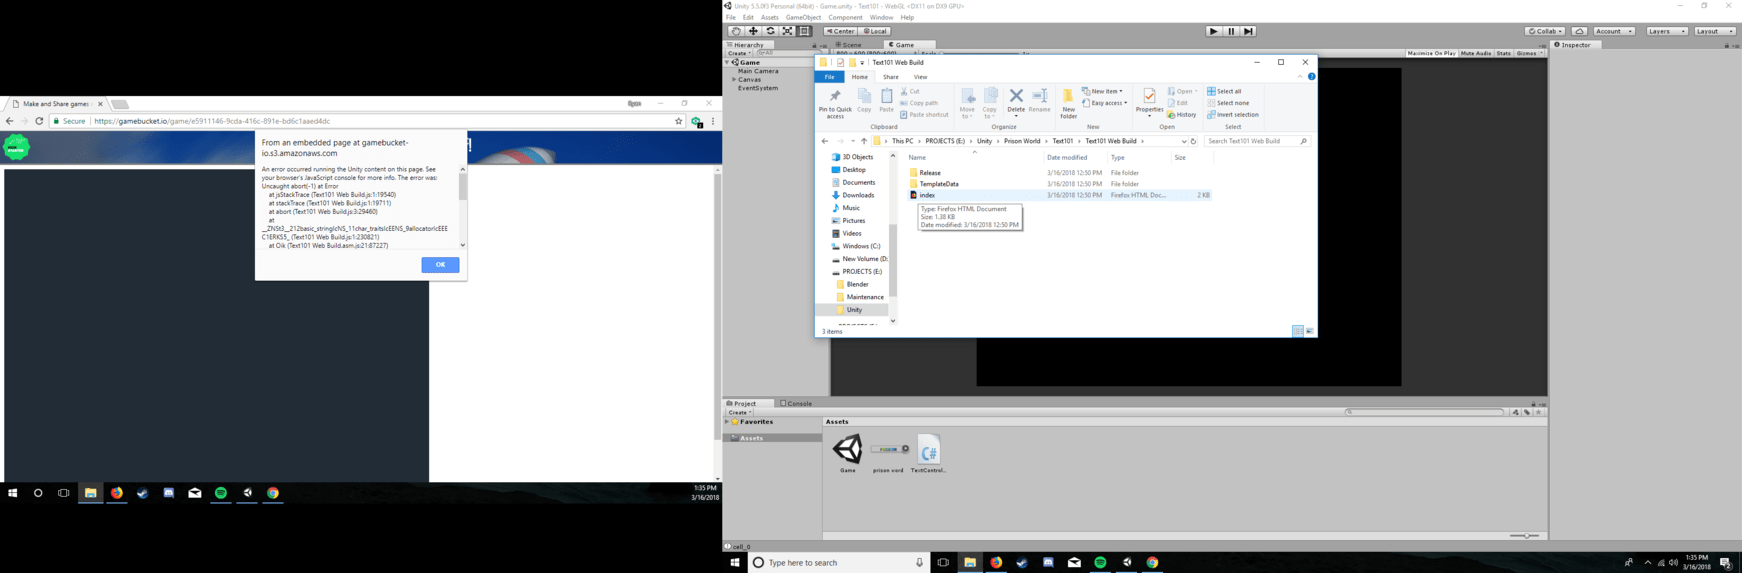Viewport: 1742px width, 573px height.
Task: Click the Delete icon in Explorer ribbon
Action: point(1016,100)
